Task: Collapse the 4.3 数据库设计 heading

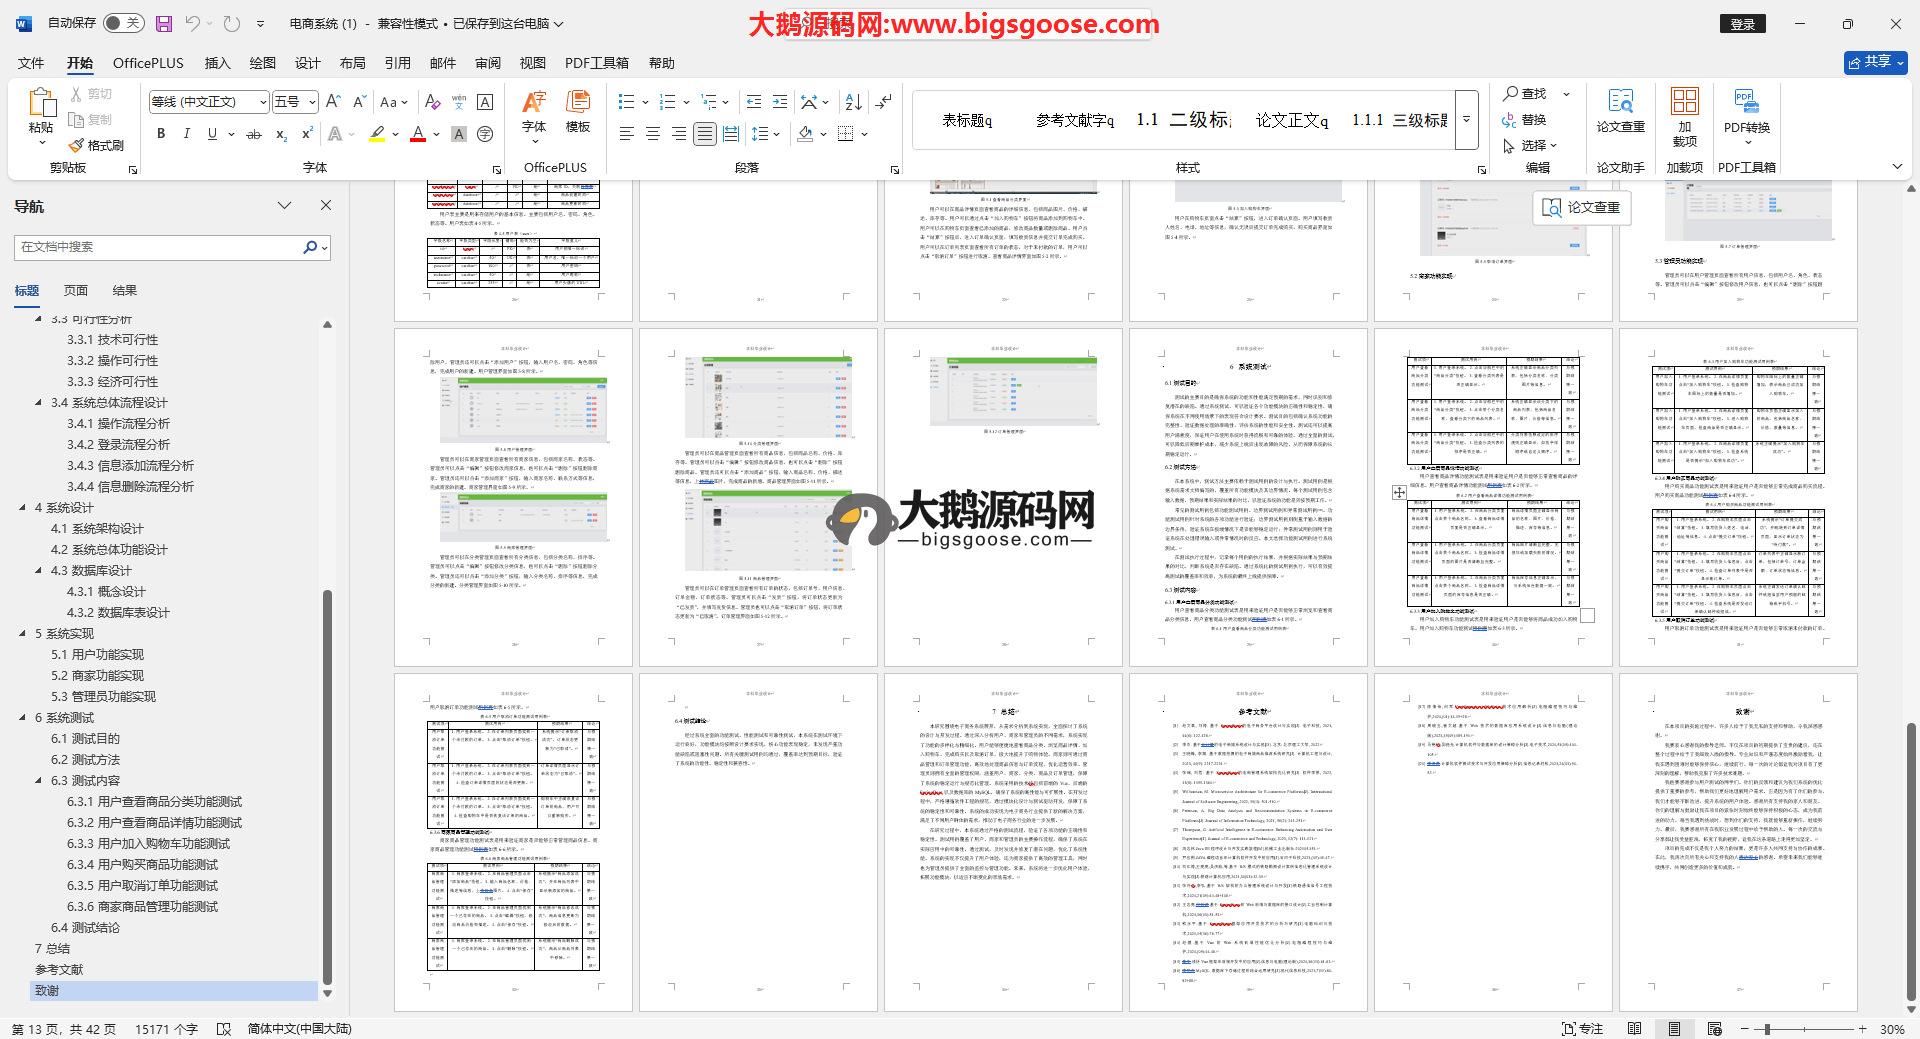Action: [39, 571]
